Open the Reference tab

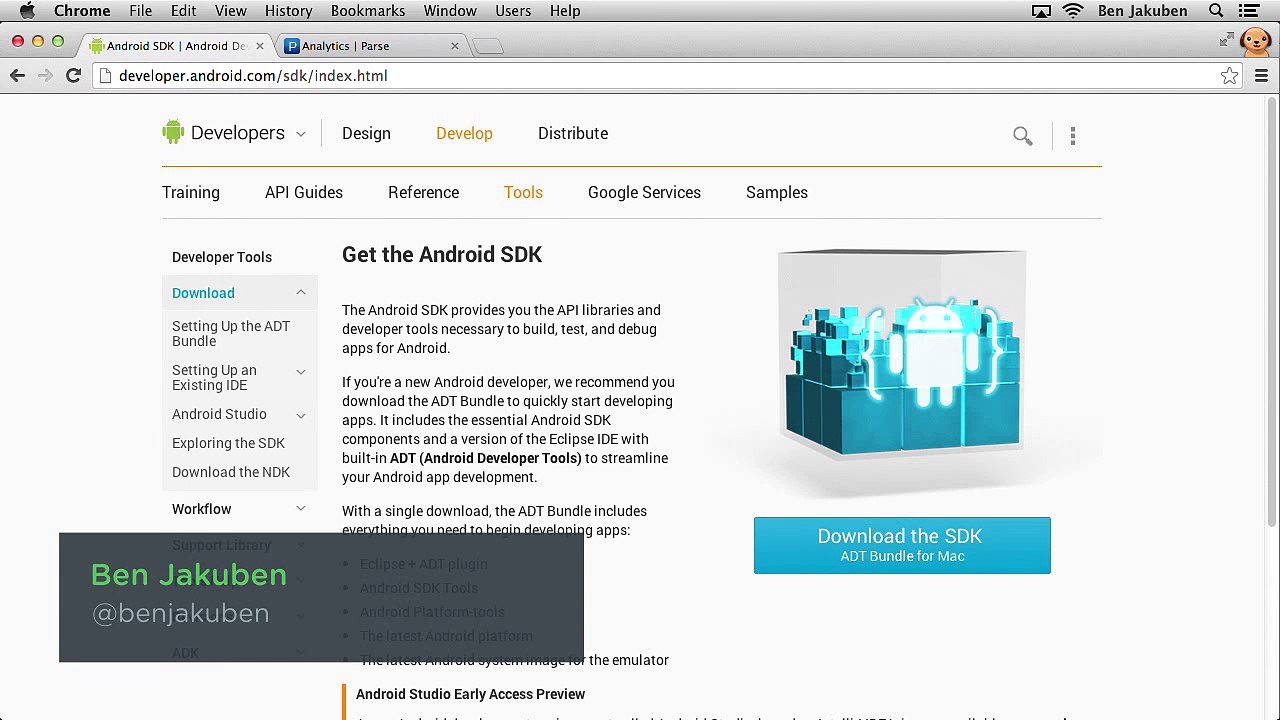pos(424,192)
